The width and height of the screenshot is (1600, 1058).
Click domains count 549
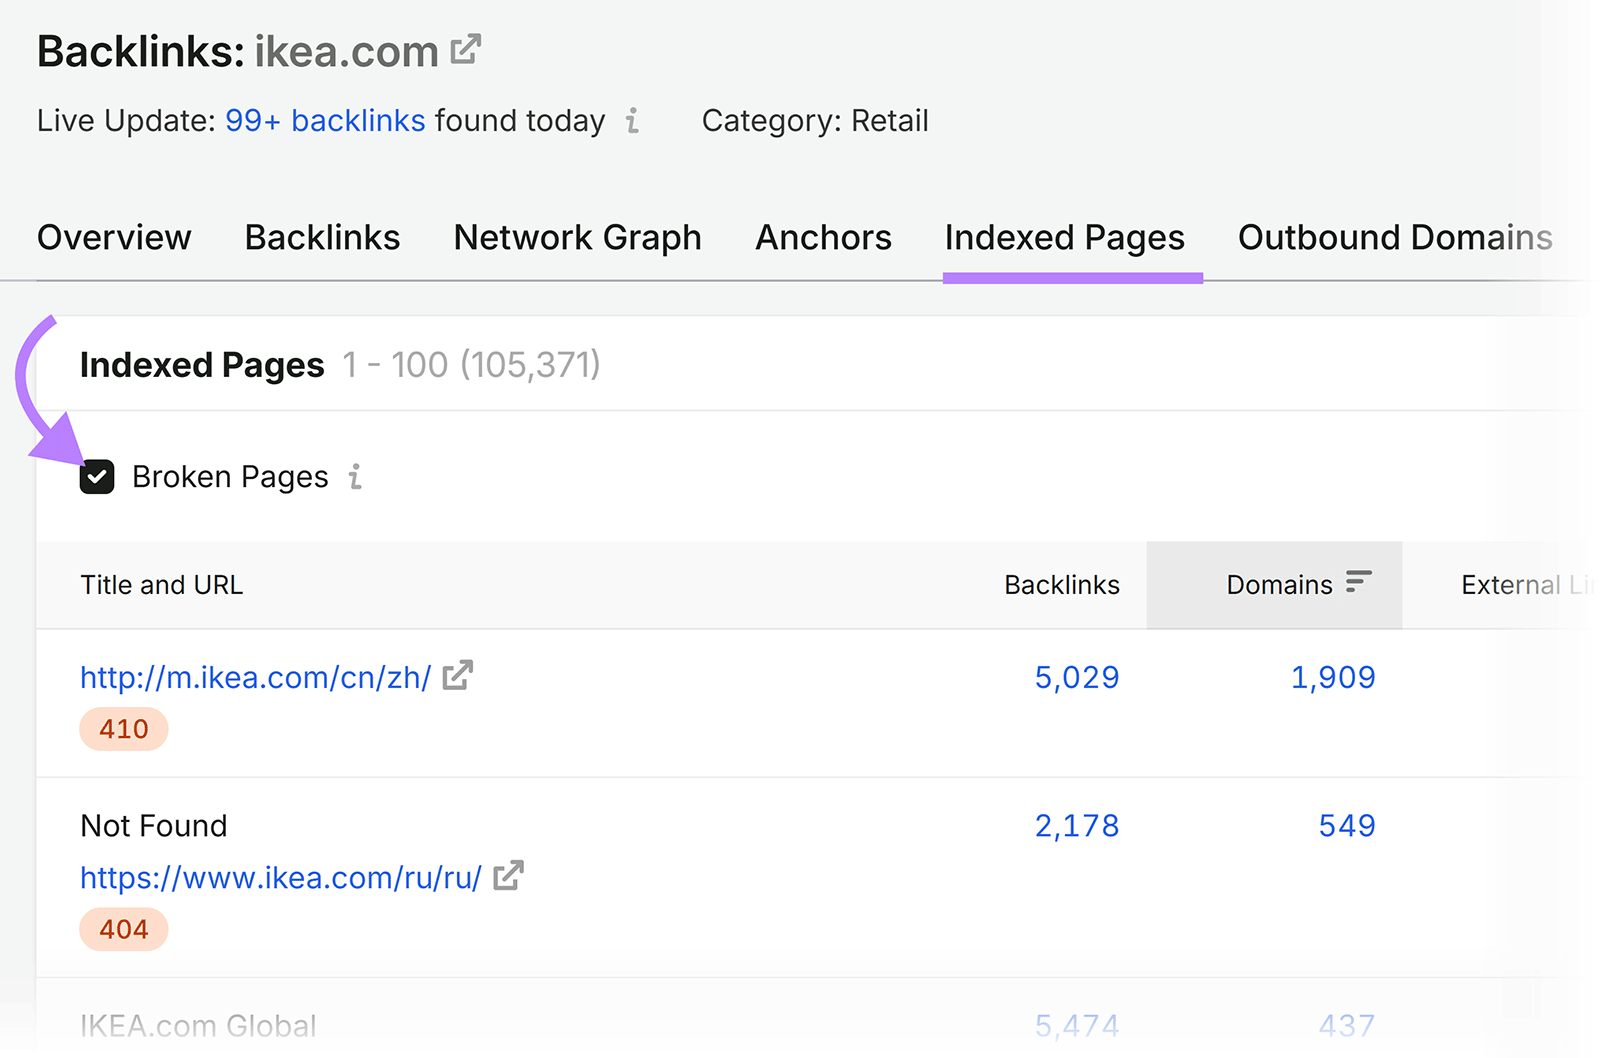(x=1347, y=825)
